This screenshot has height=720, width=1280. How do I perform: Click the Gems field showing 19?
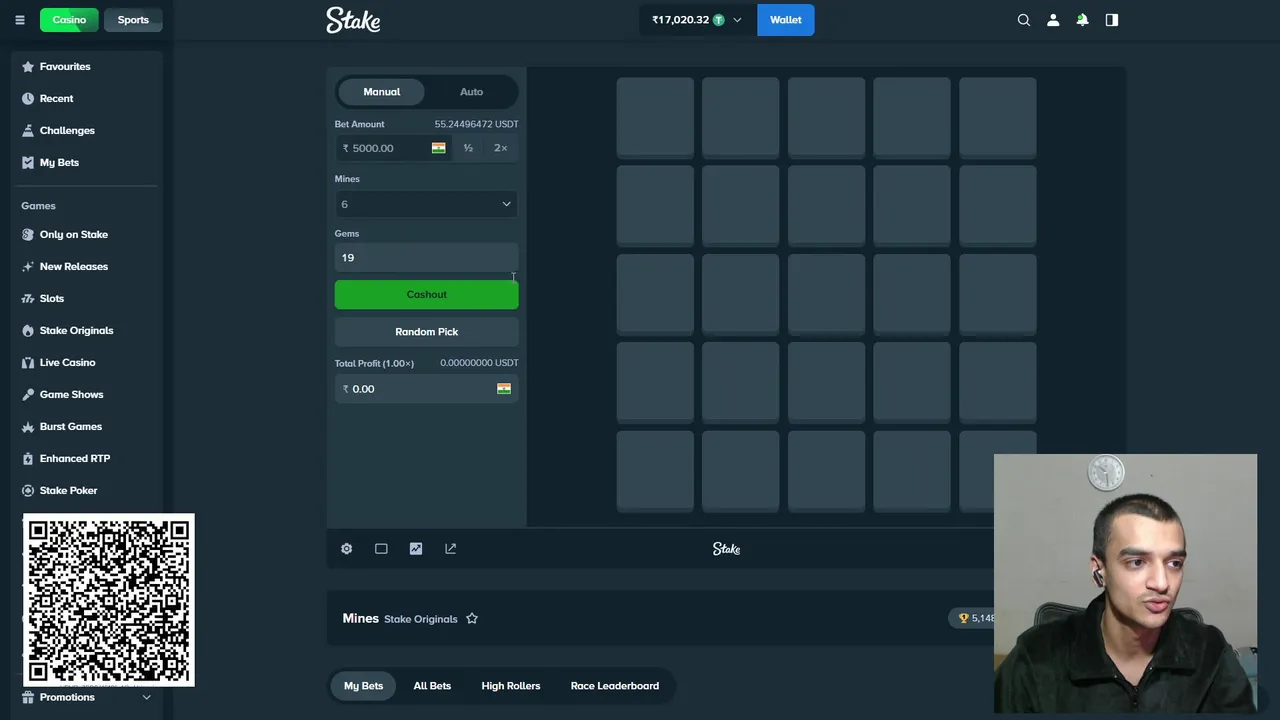(426, 258)
